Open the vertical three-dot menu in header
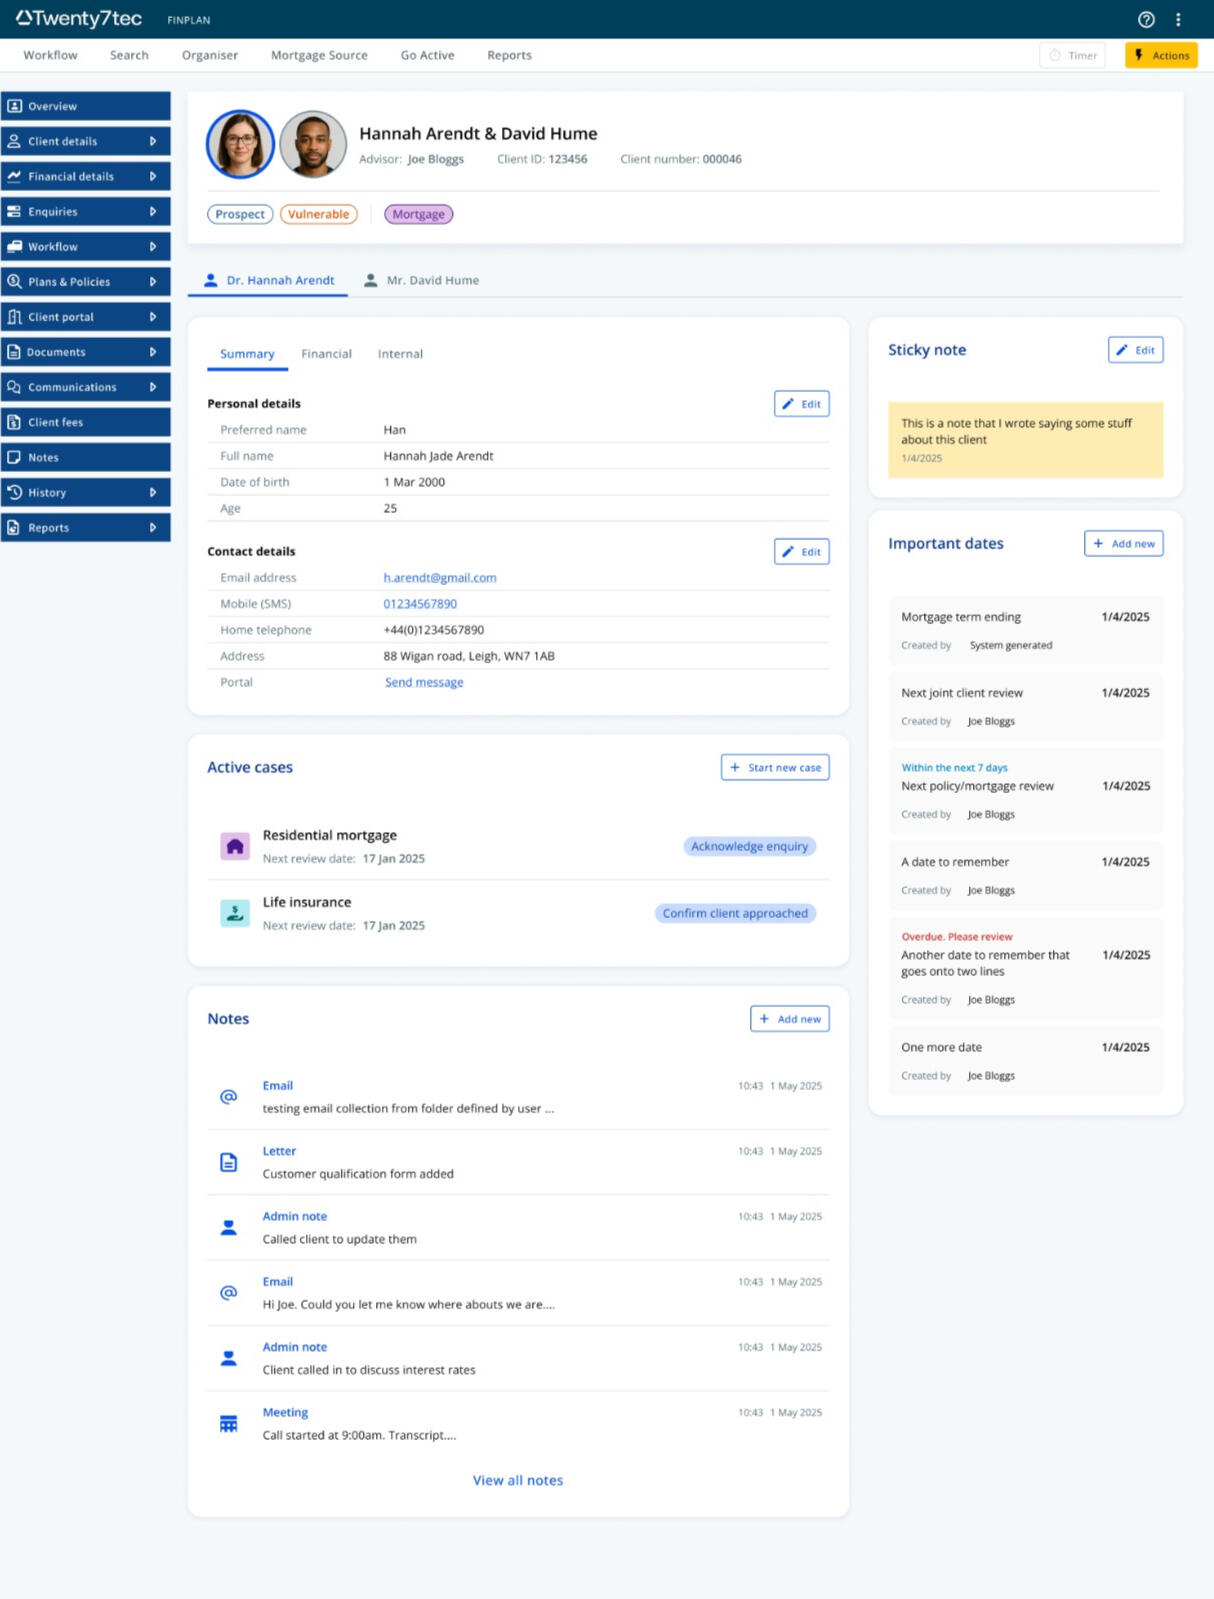The height and width of the screenshot is (1599, 1214). tap(1178, 20)
